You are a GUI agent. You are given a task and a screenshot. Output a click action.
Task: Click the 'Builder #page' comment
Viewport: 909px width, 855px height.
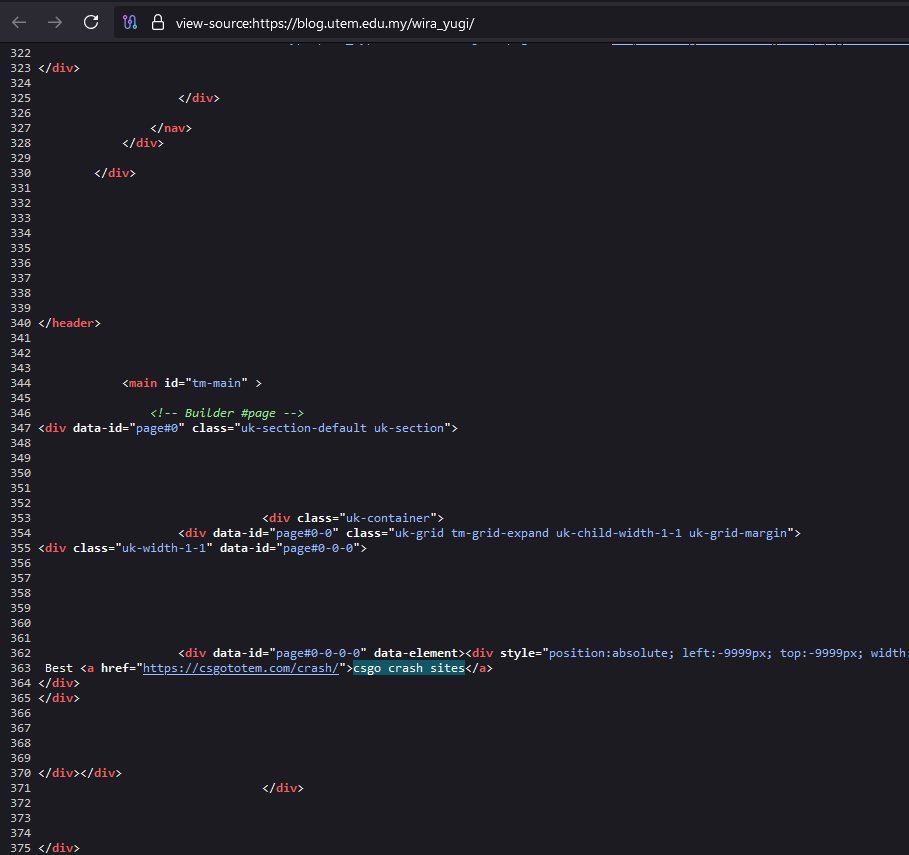pos(227,413)
